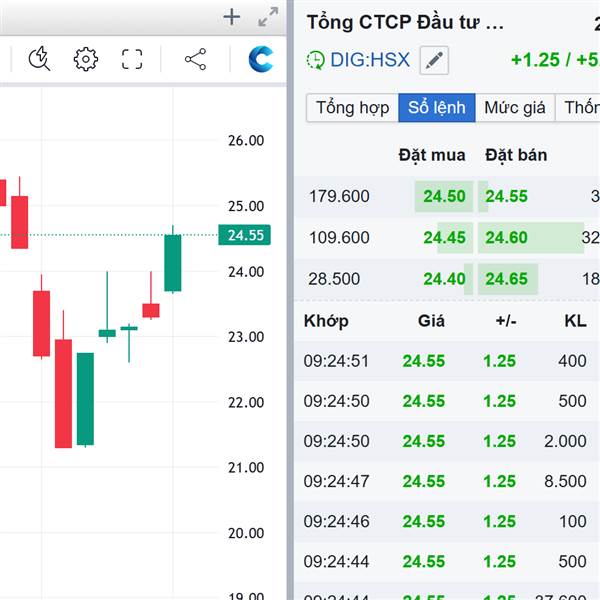
Task: Click the plus icon to add chart
Action: (232, 16)
